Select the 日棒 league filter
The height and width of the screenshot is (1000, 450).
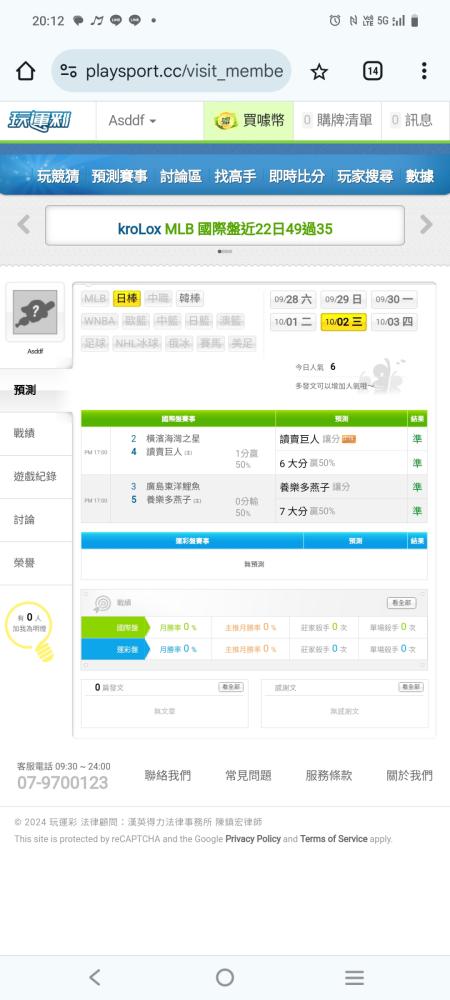127,298
